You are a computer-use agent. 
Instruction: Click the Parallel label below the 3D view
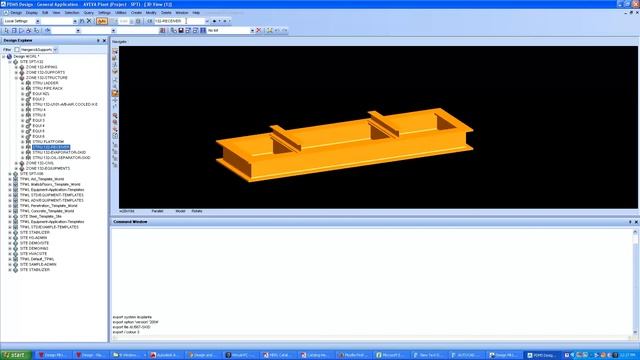click(158, 211)
